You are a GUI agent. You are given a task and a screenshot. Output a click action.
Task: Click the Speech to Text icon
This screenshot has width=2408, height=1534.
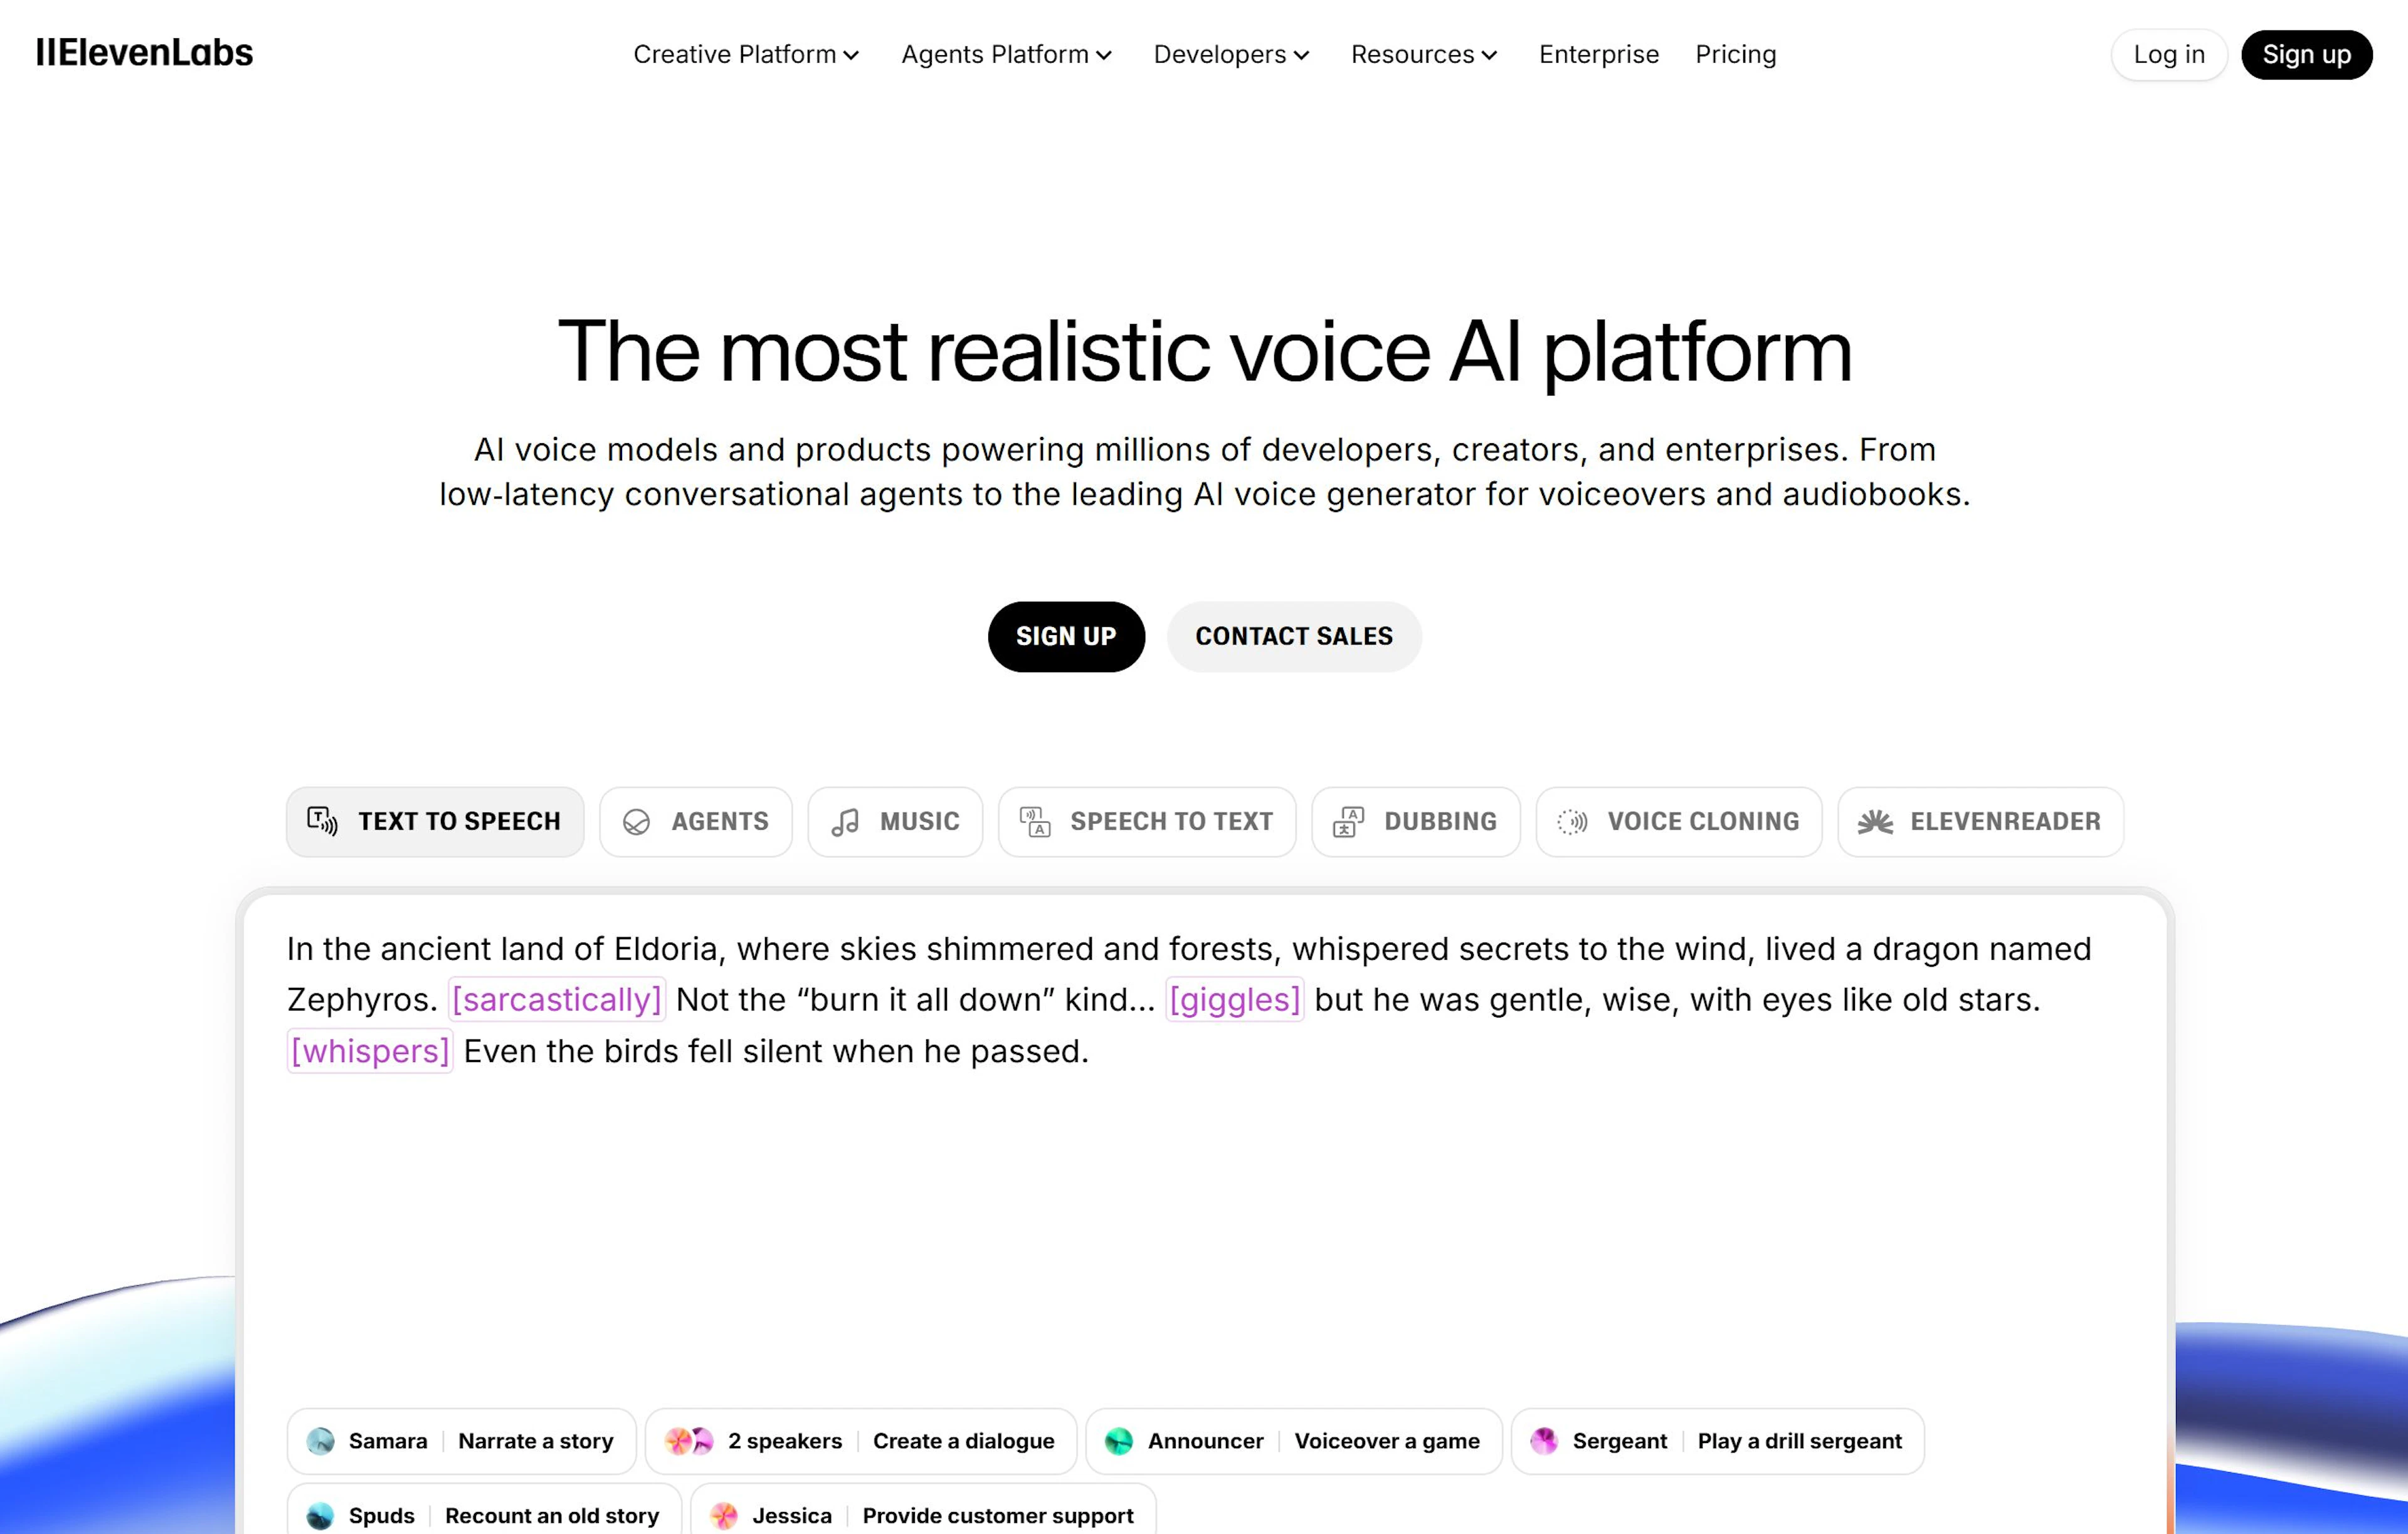(1035, 822)
